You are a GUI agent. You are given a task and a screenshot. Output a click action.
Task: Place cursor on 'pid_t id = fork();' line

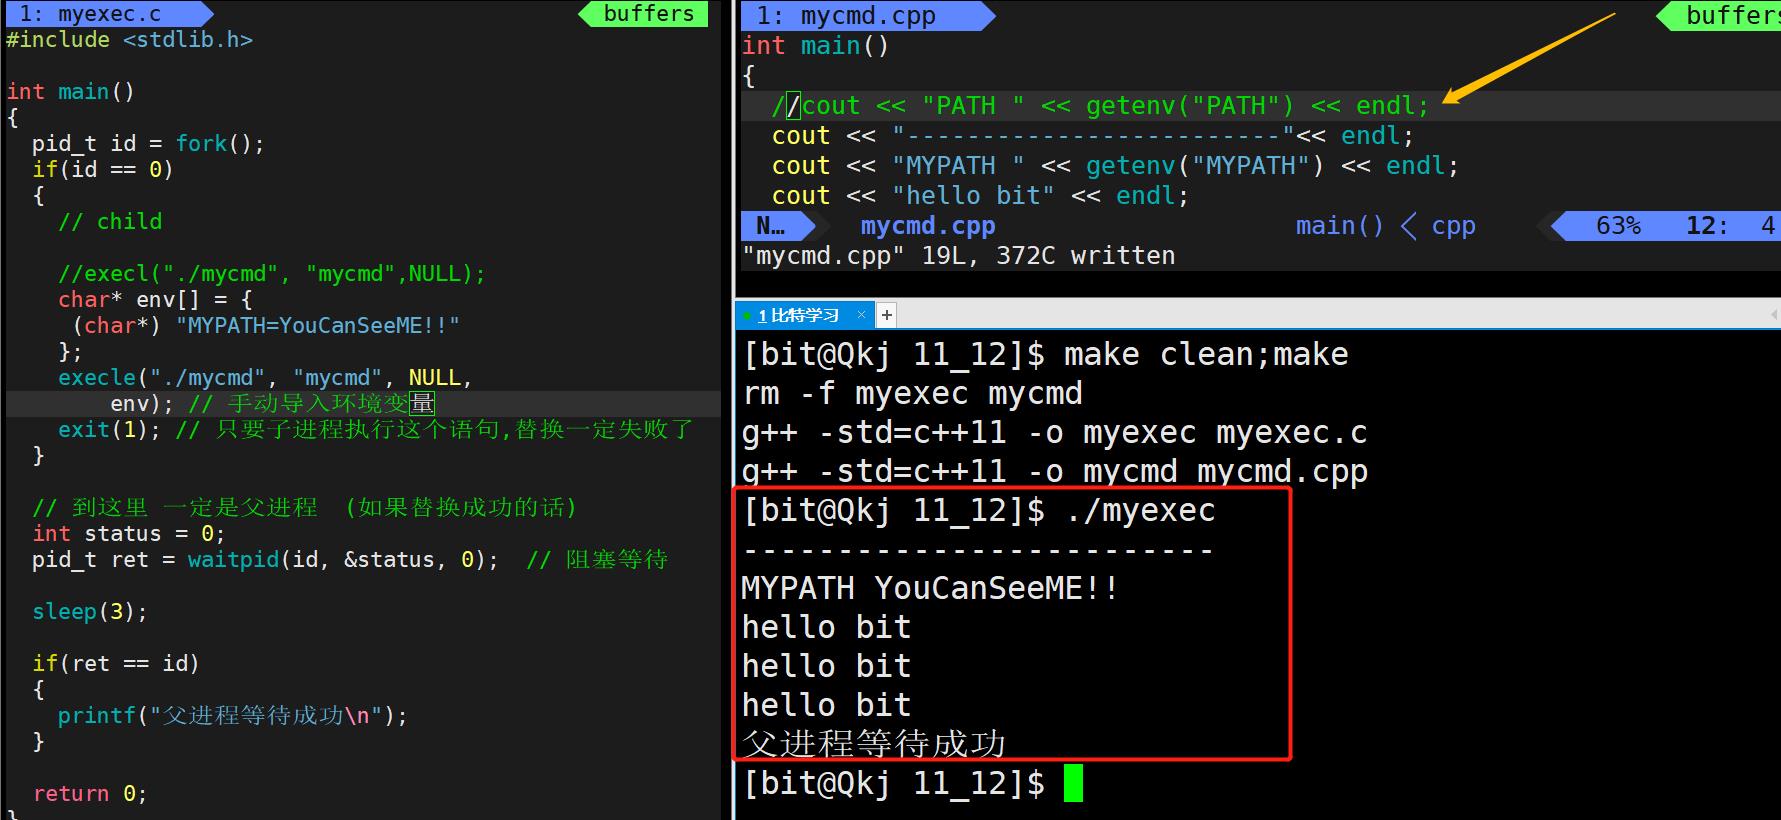pos(148,144)
